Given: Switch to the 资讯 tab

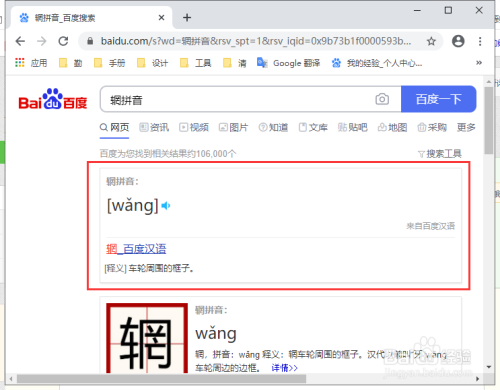Looking at the screenshot, I should [154, 127].
